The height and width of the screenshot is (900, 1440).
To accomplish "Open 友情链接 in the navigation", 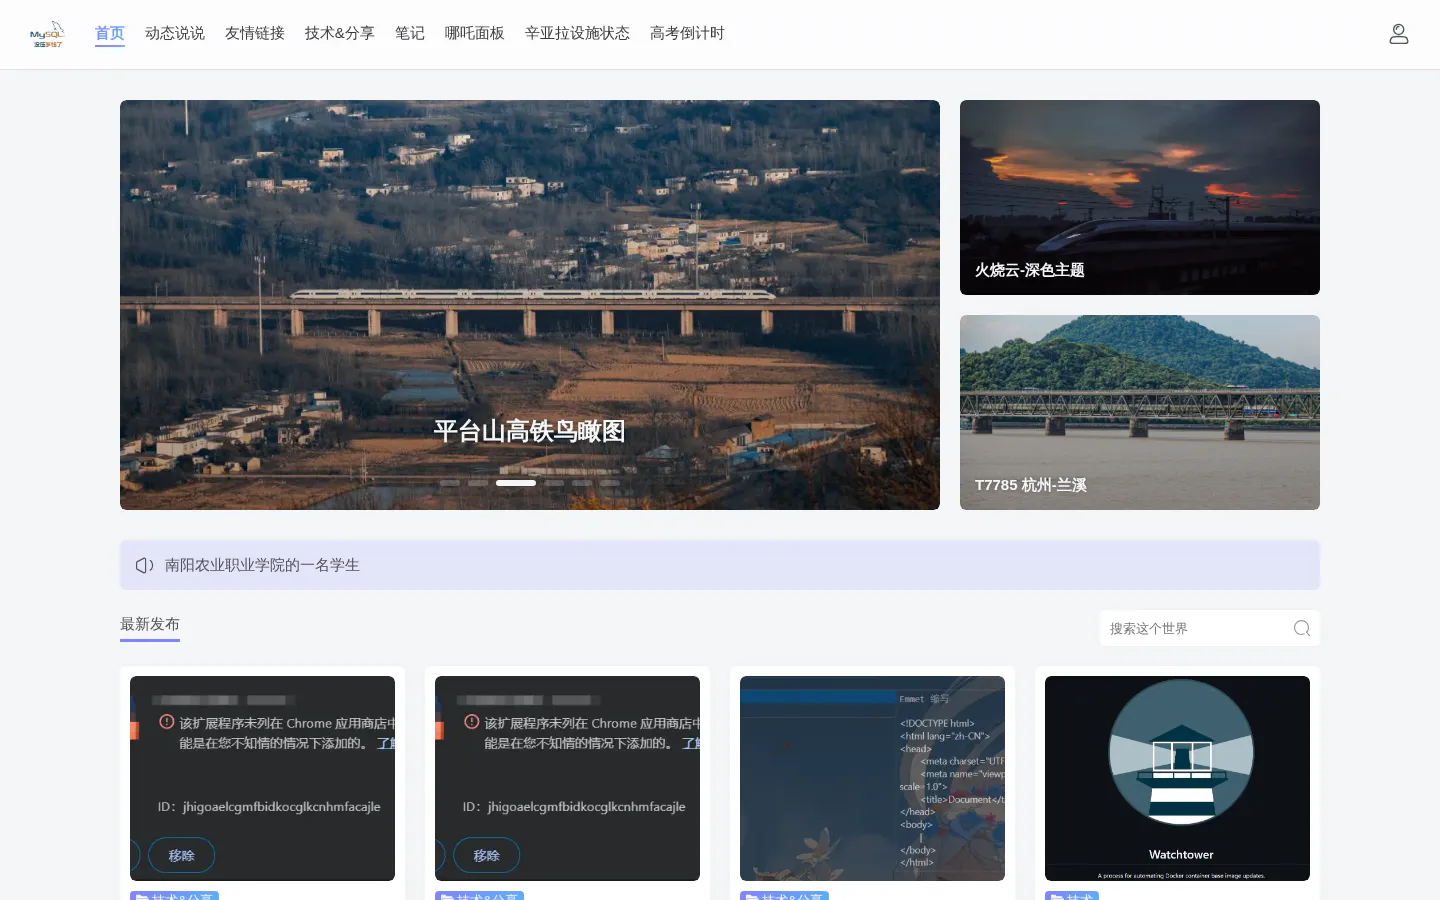I will 255,33.
